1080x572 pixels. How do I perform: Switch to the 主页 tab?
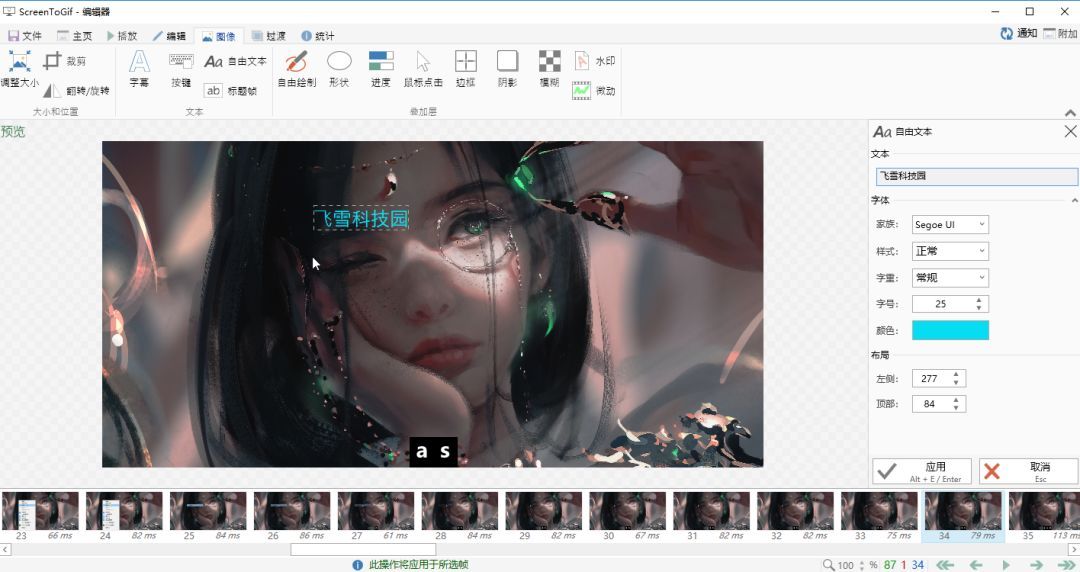(x=74, y=36)
